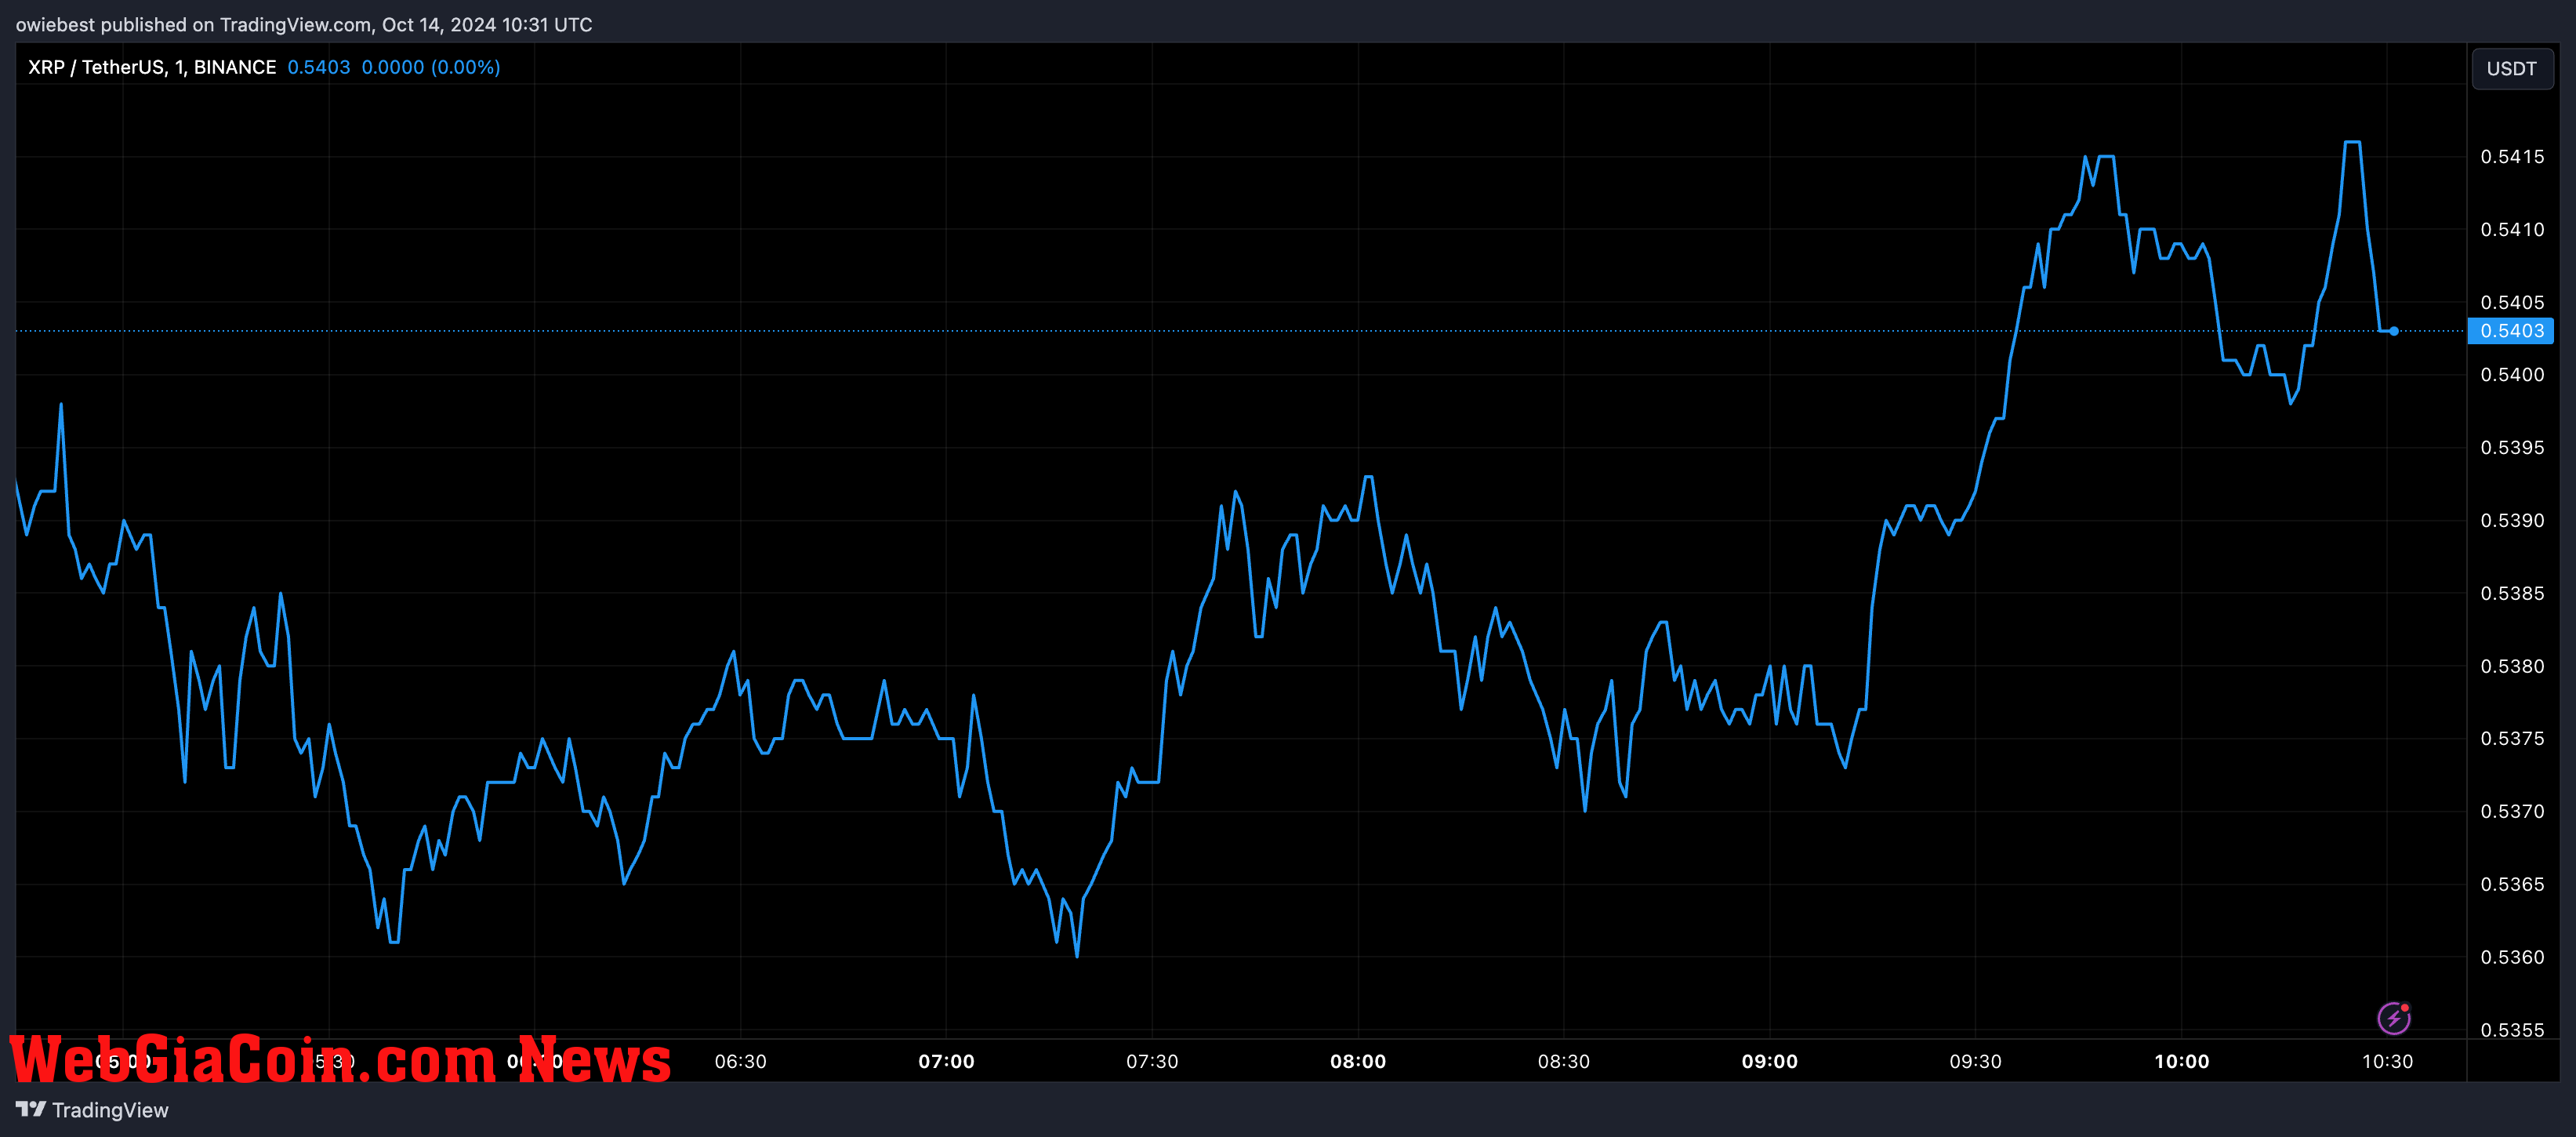
Task: Click the 0.5405 price axis label
Action: coord(2512,302)
